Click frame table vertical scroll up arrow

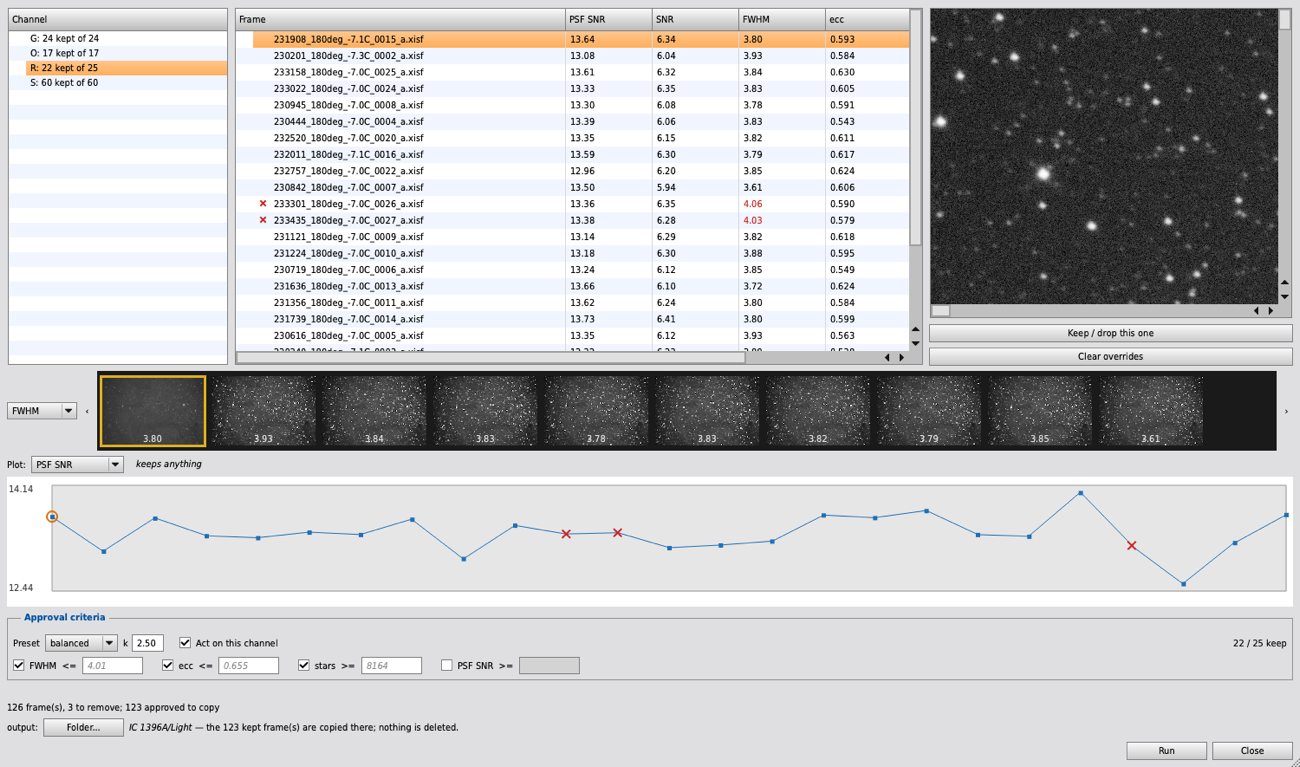[915, 330]
